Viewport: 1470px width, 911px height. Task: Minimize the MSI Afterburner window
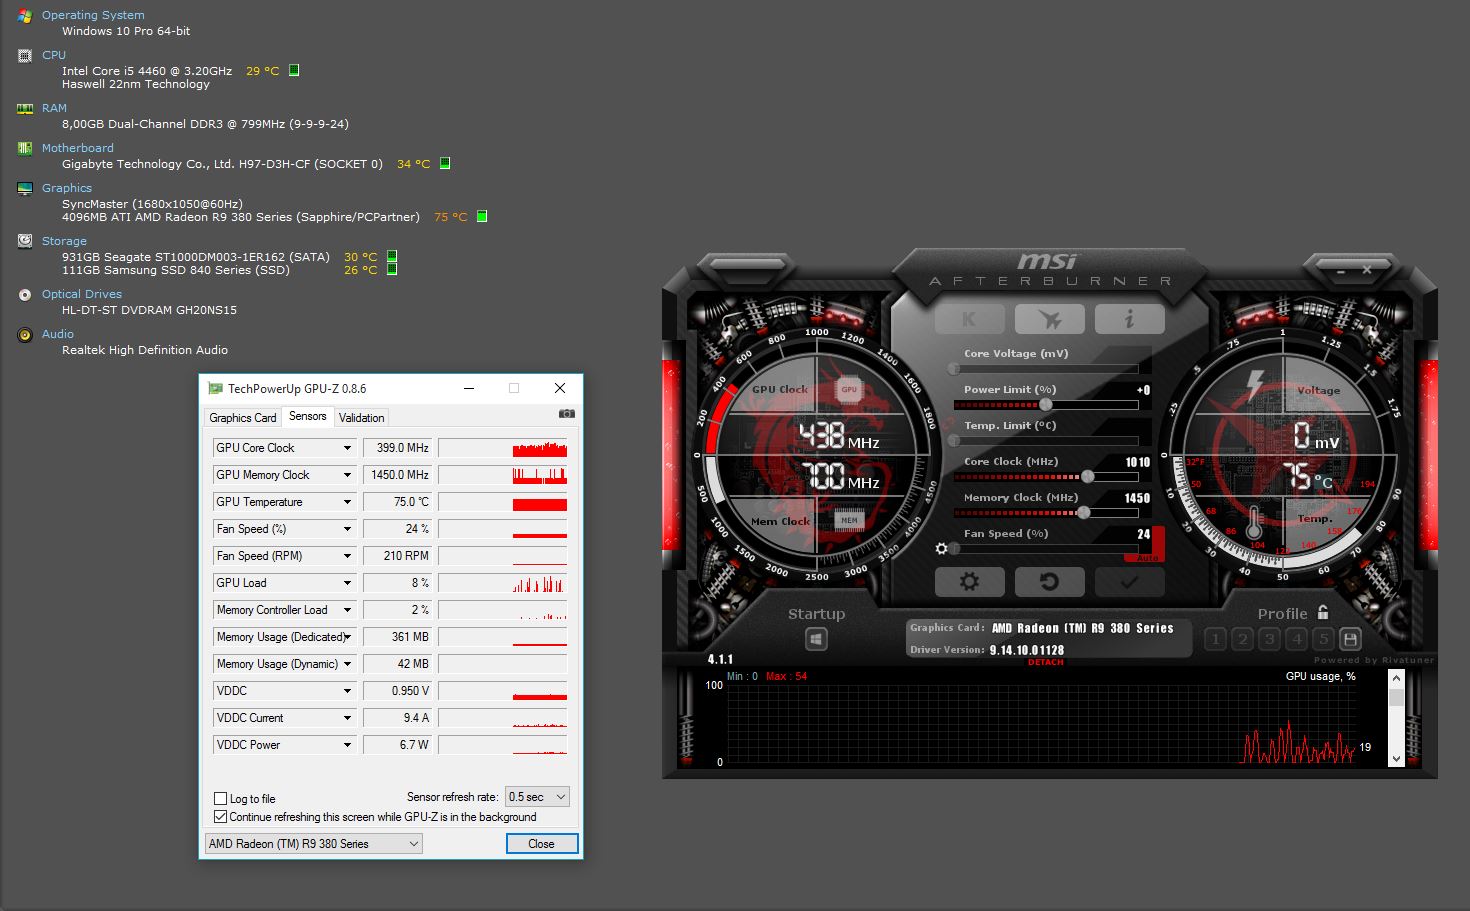click(1341, 270)
